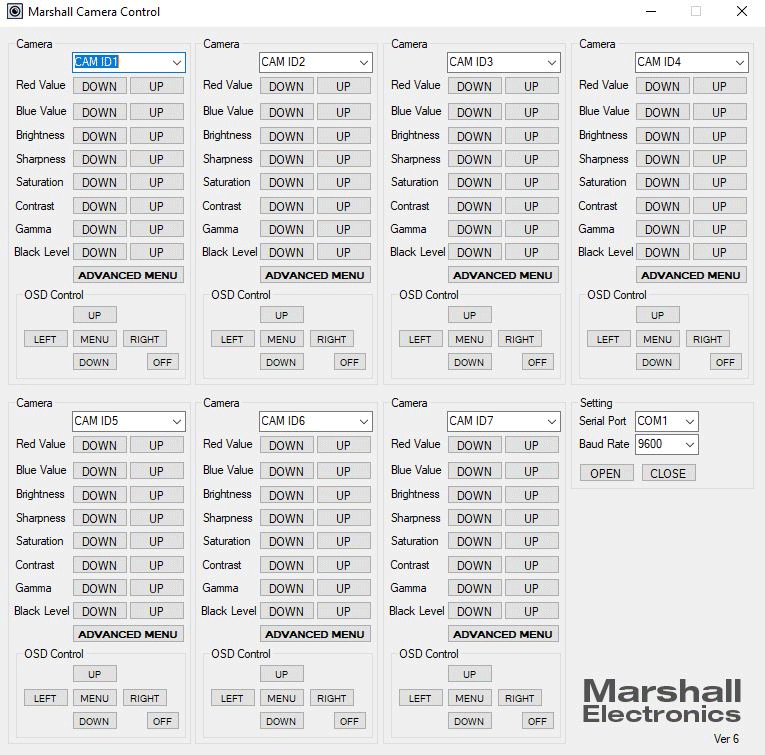
Task: Click the Marshall Camera Control title bar icon
Action: [x=15, y=11]
